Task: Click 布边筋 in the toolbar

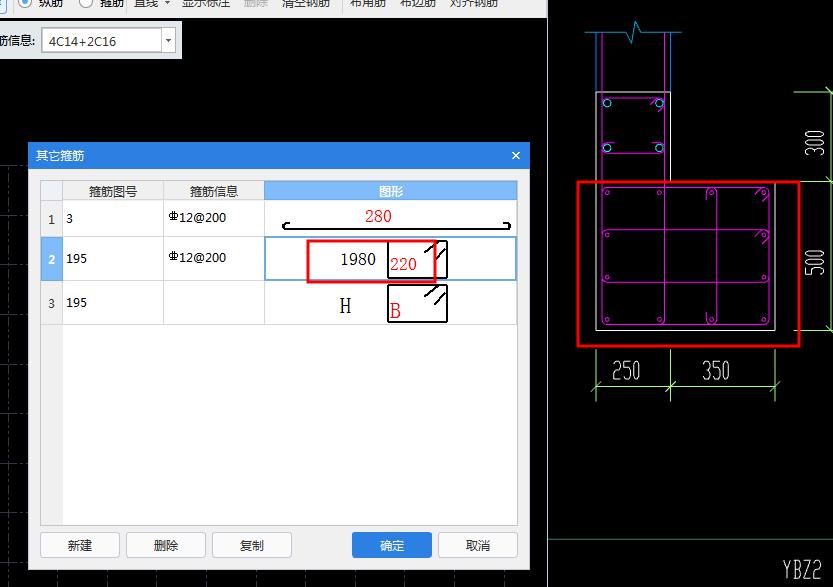Action: tap(418, 3)
